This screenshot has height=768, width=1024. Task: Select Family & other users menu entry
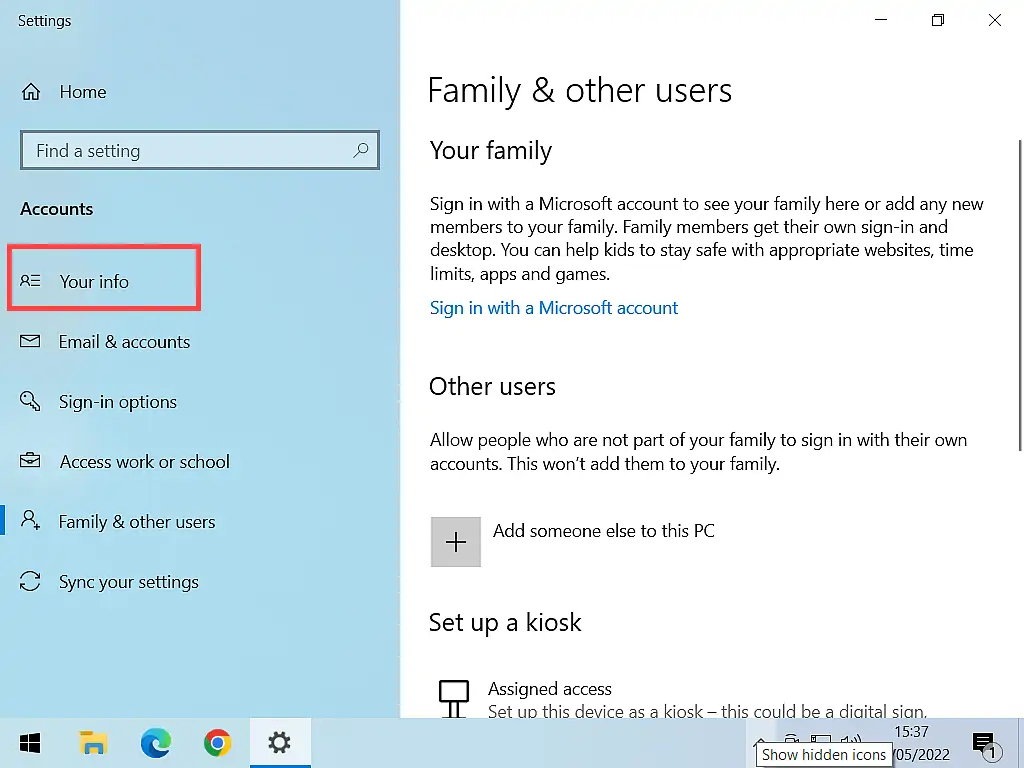(137, 521)
